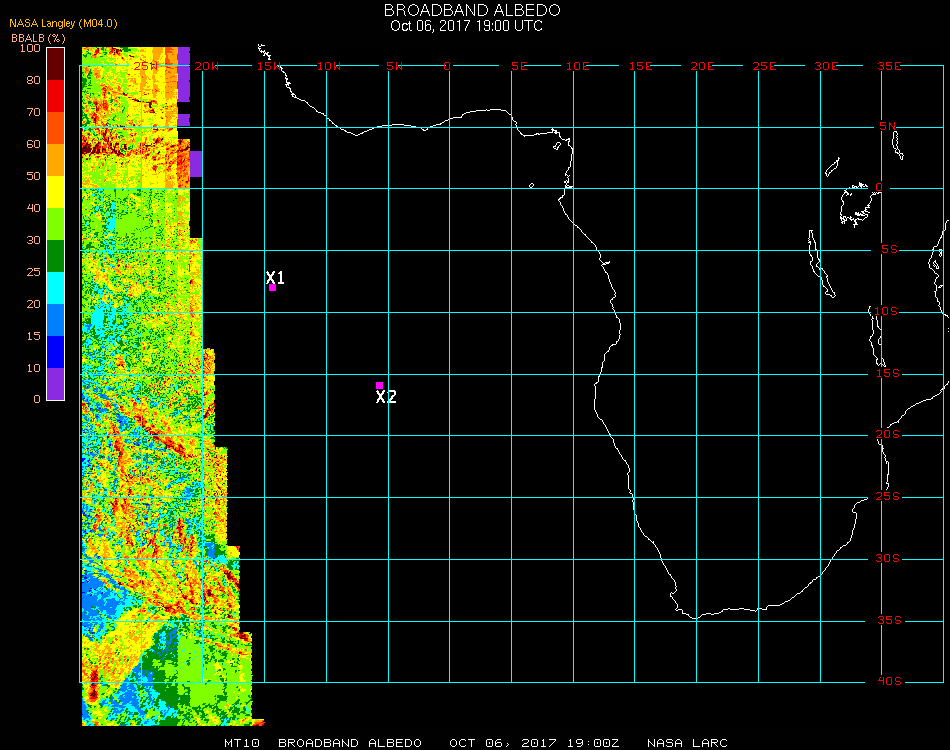Image resolution: width=950 pixels, height=750 pixels.
Task: Click the orange 50–60% legend segment
Action: (x=56, y=160)
